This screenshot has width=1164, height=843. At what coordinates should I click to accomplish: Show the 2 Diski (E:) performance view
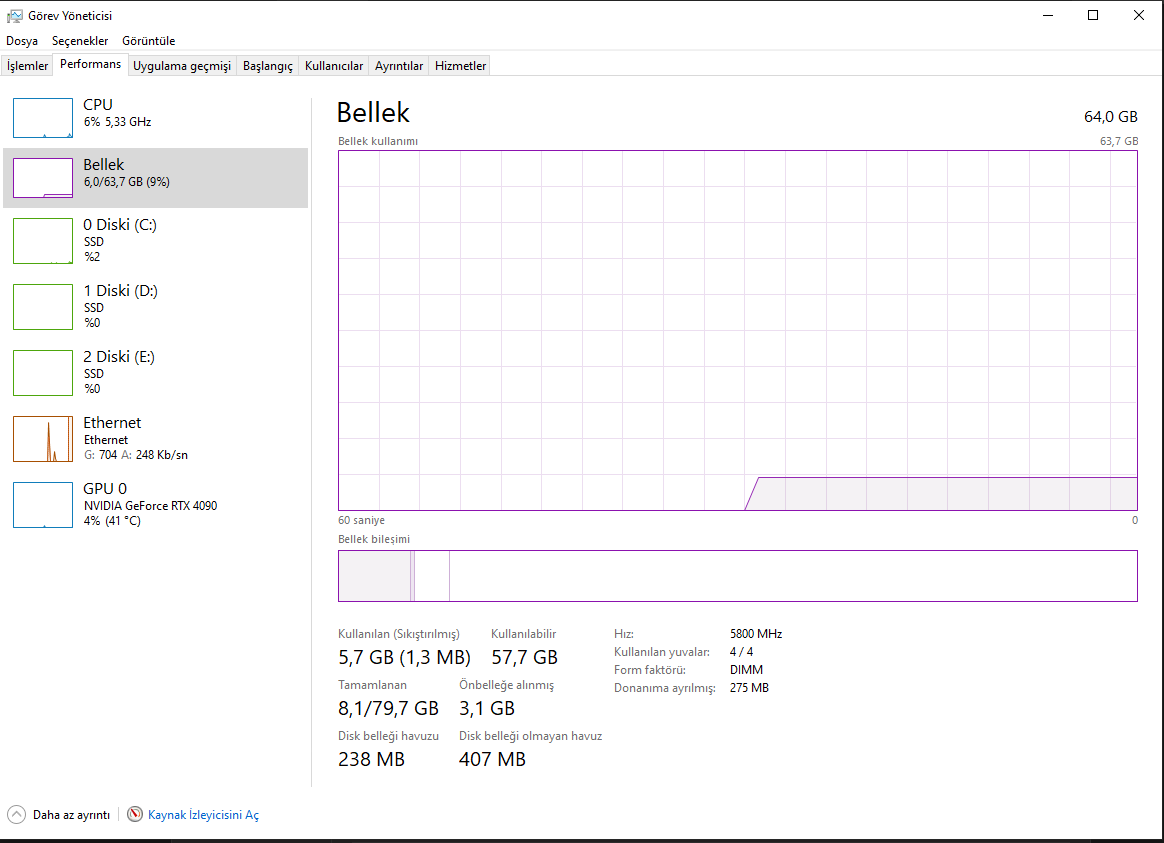point(43,373)
